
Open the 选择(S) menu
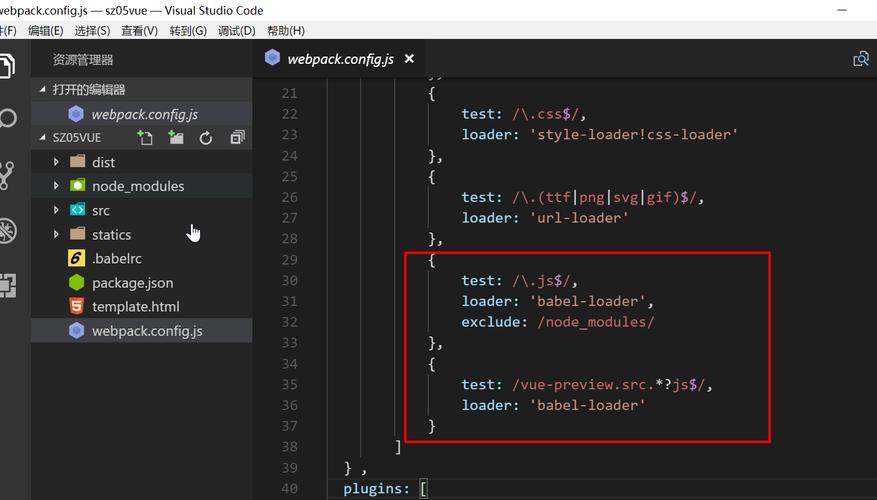pyautogui.click(x=92, y=31)
